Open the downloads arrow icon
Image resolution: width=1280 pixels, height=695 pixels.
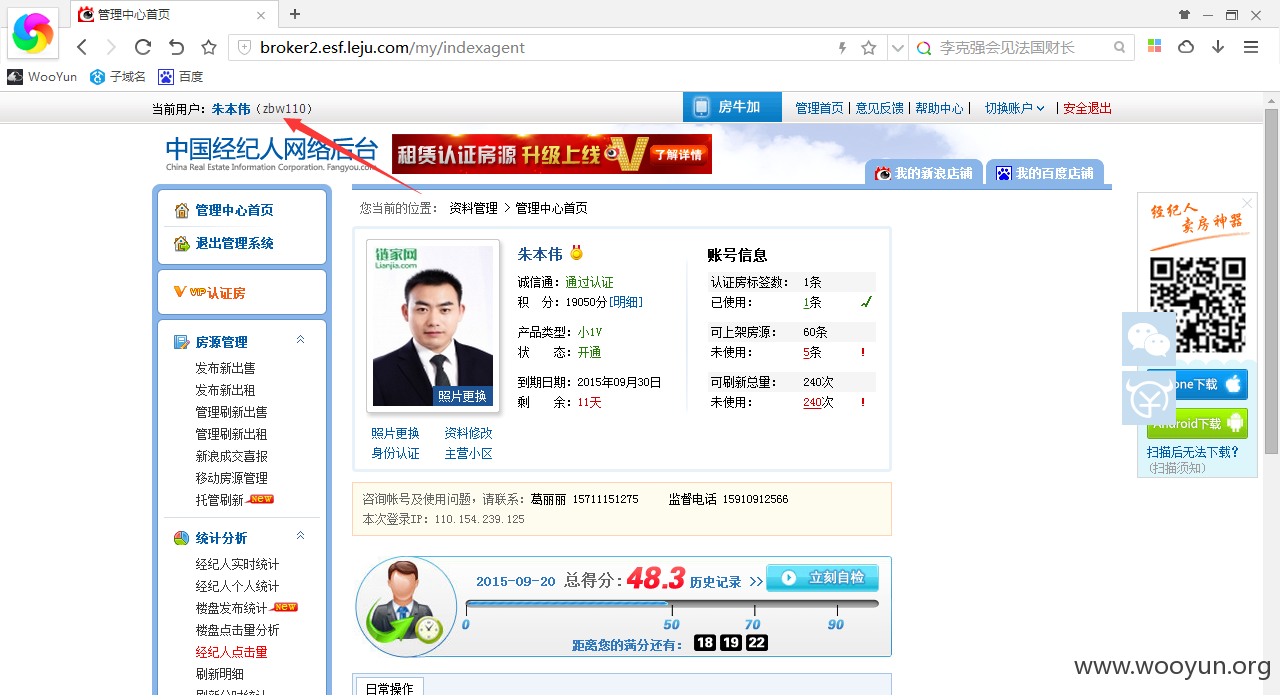coord(1218,47)
